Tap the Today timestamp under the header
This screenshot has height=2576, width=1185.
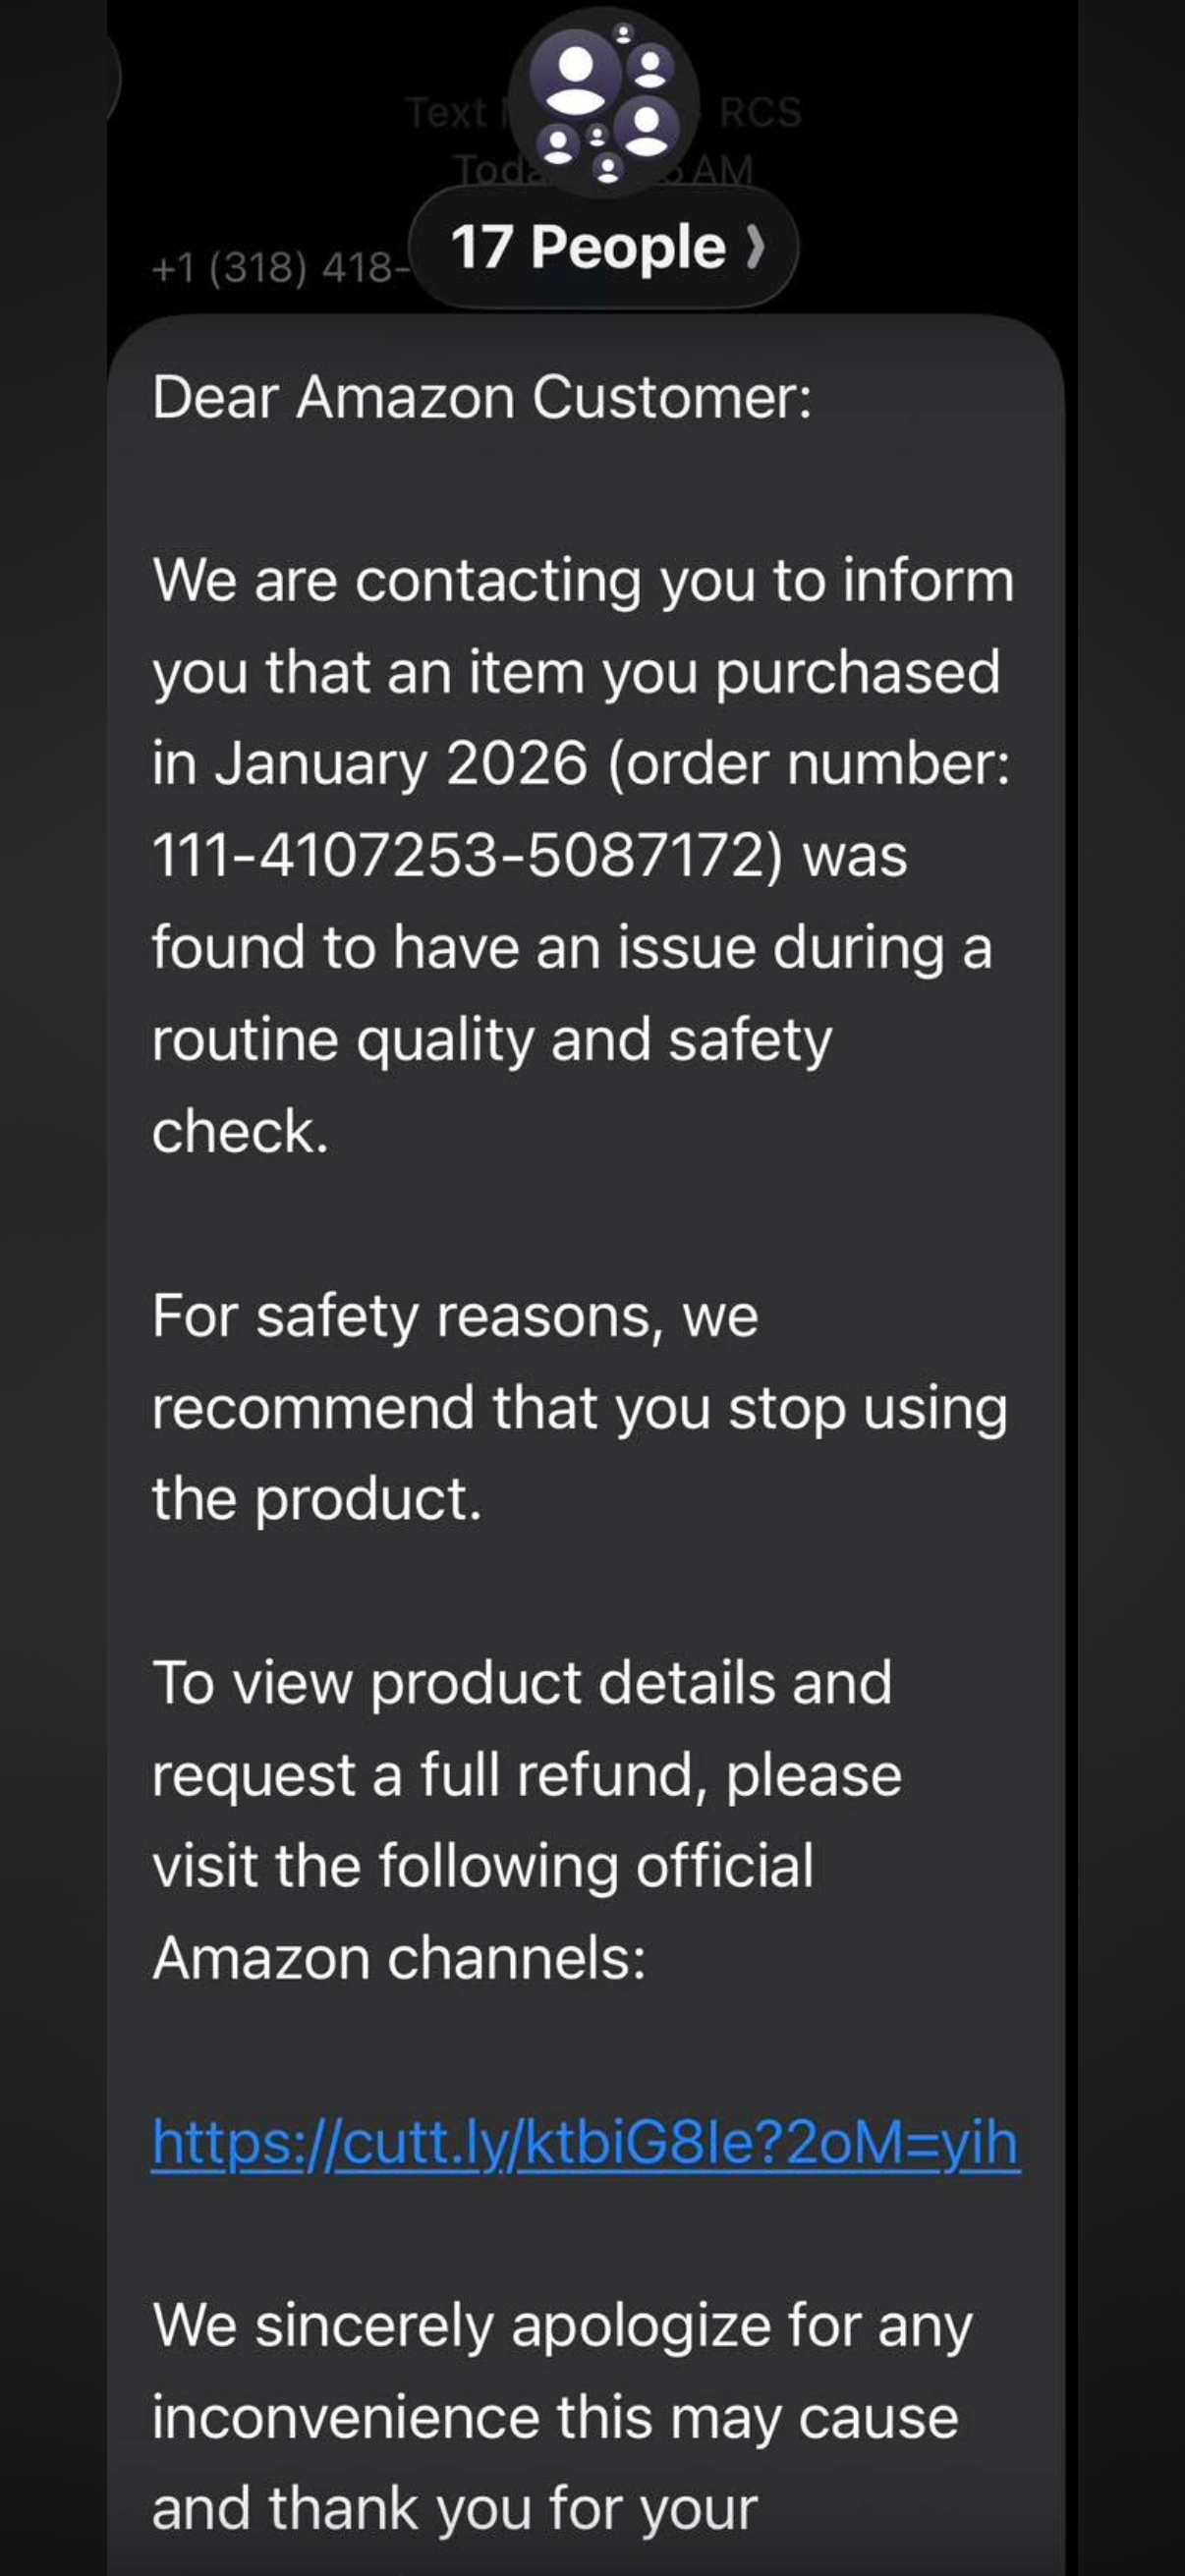point(480,170)
